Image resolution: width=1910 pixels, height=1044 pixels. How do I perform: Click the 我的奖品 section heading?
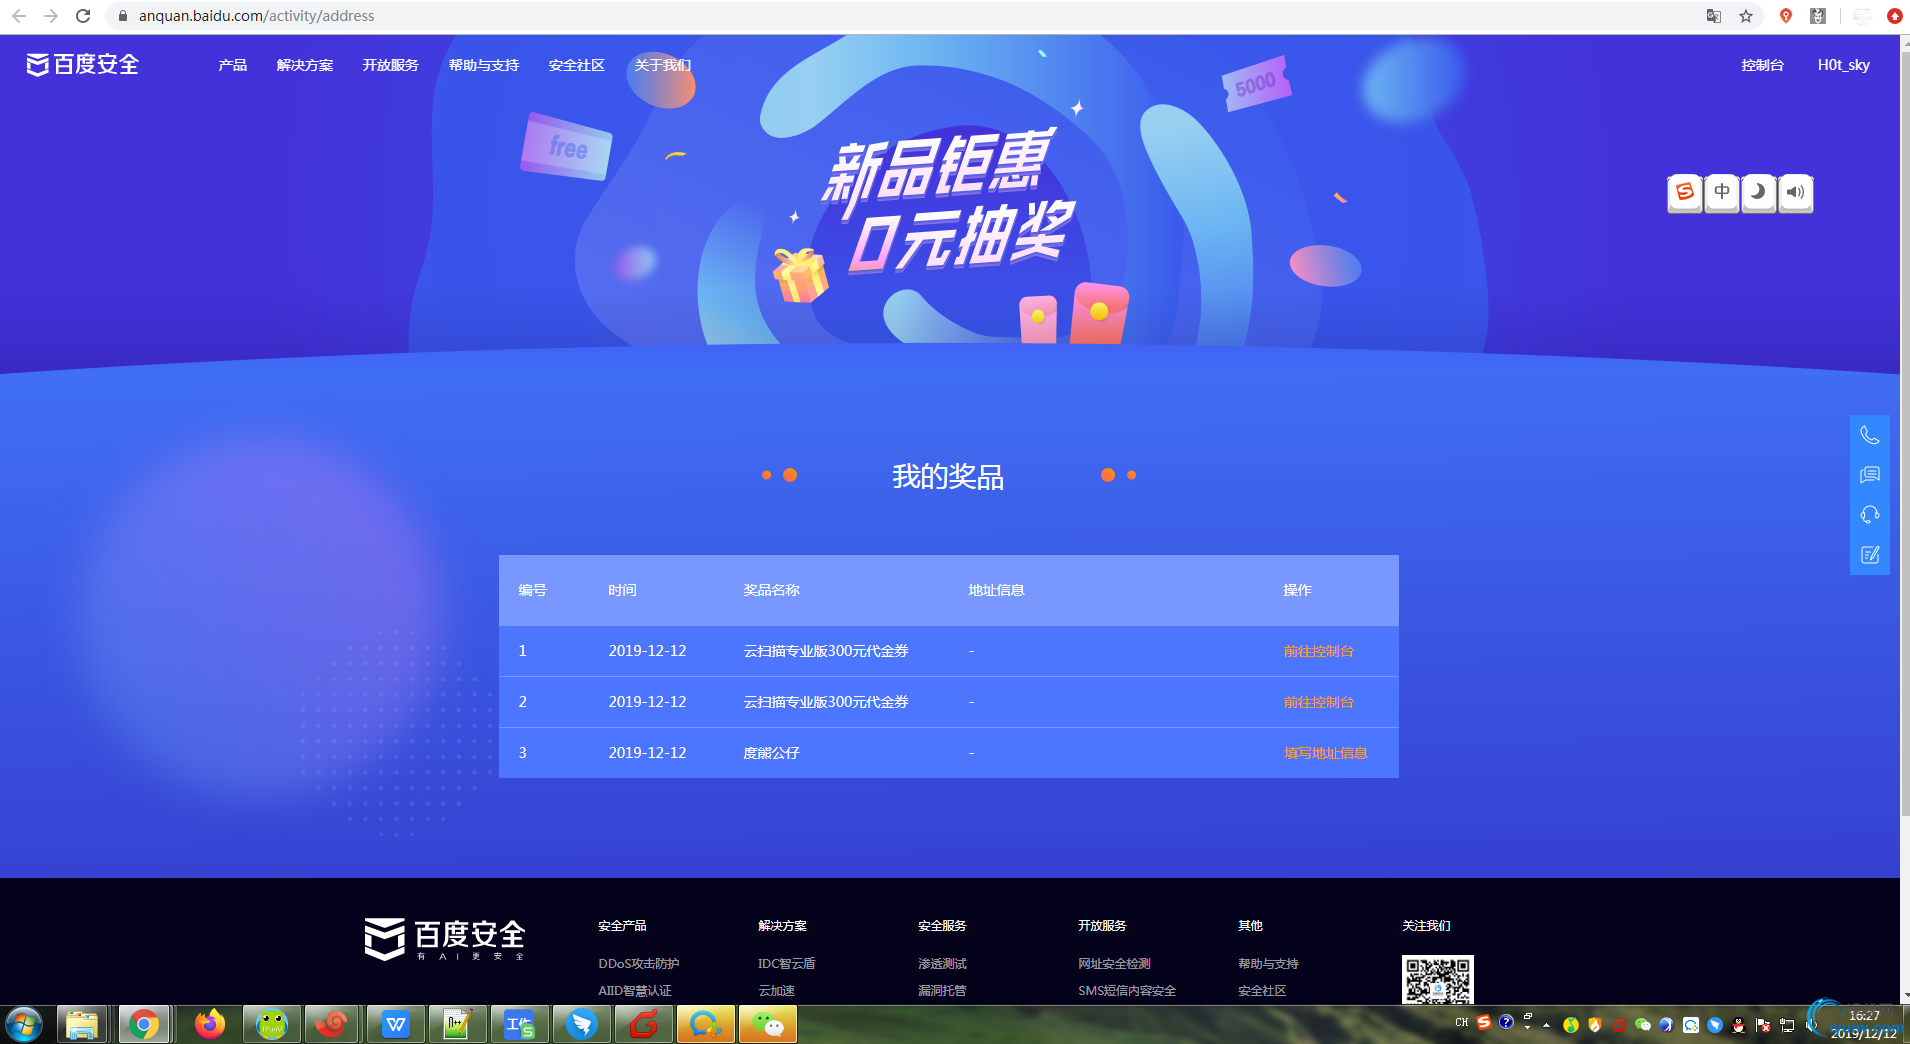(x=948, y=476)
